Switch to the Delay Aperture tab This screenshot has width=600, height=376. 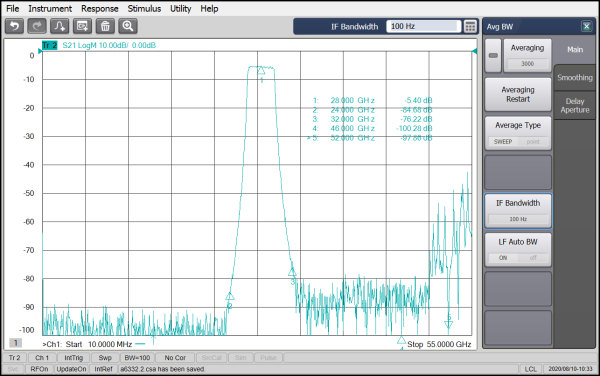(575, 106)
